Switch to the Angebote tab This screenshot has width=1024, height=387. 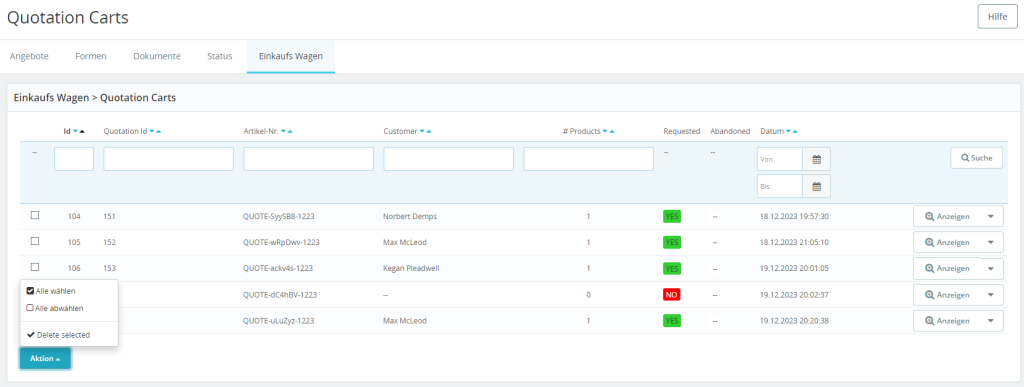tap(29, 56)
